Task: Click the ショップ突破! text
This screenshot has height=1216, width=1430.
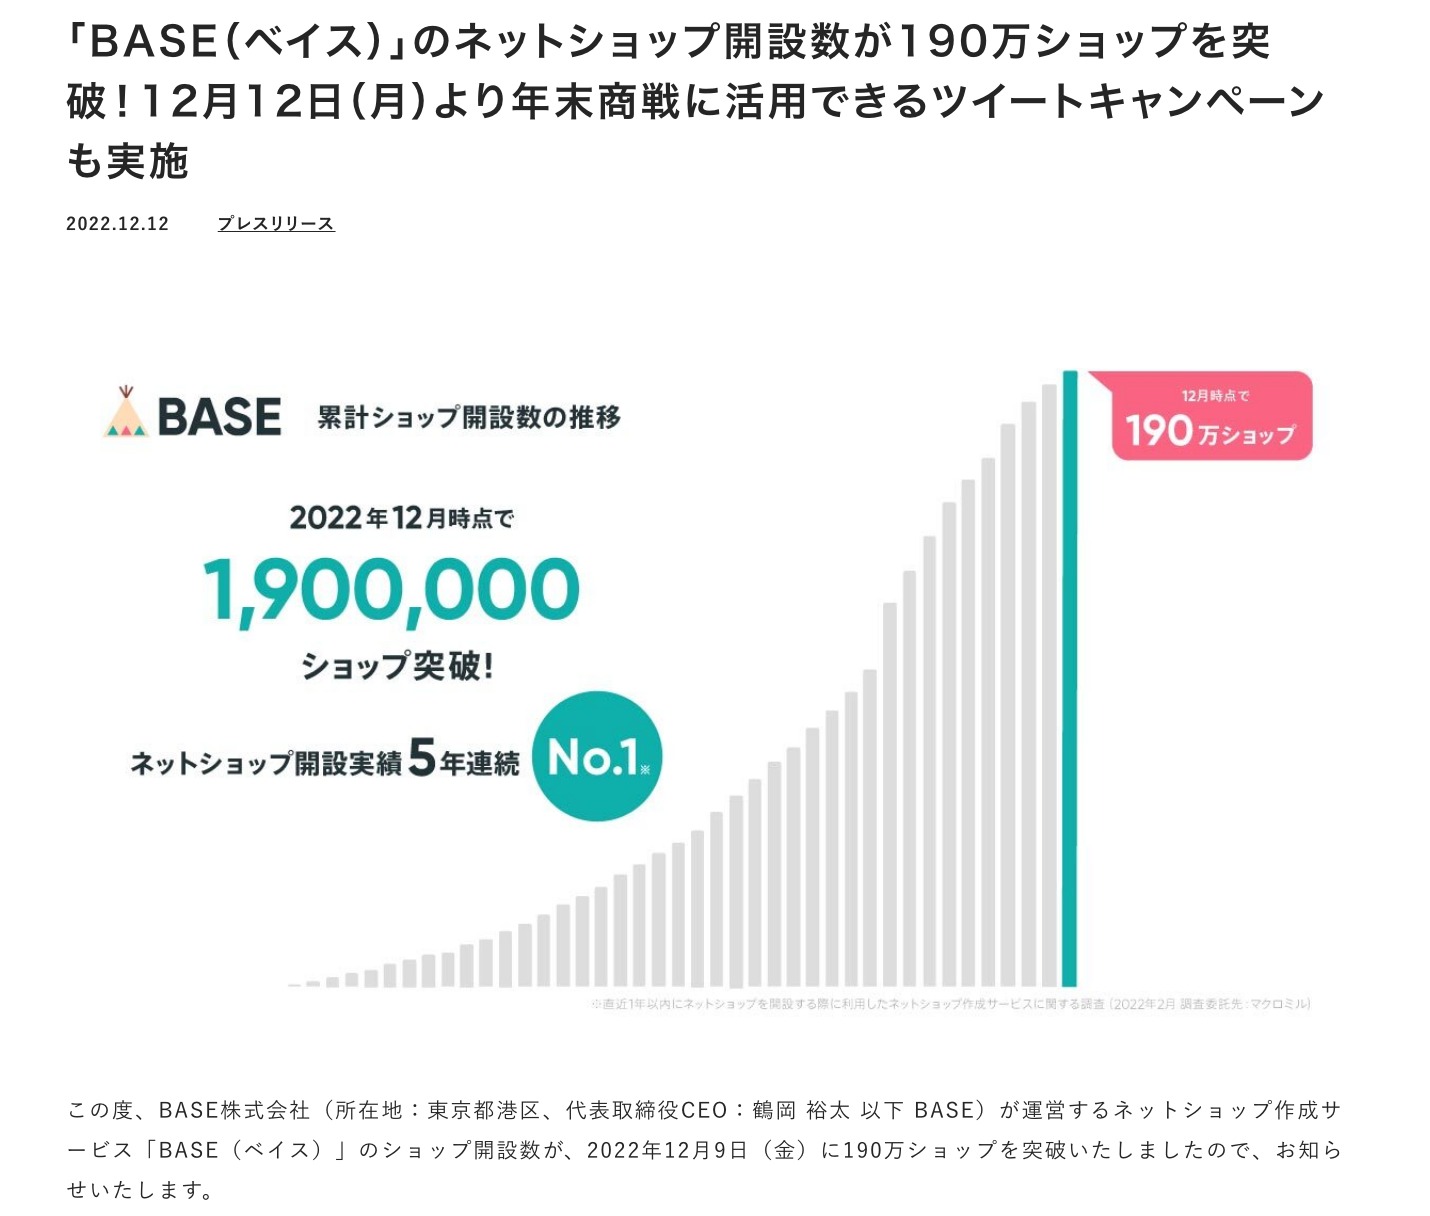Action: pyautogui.click(x=398, y=665)
